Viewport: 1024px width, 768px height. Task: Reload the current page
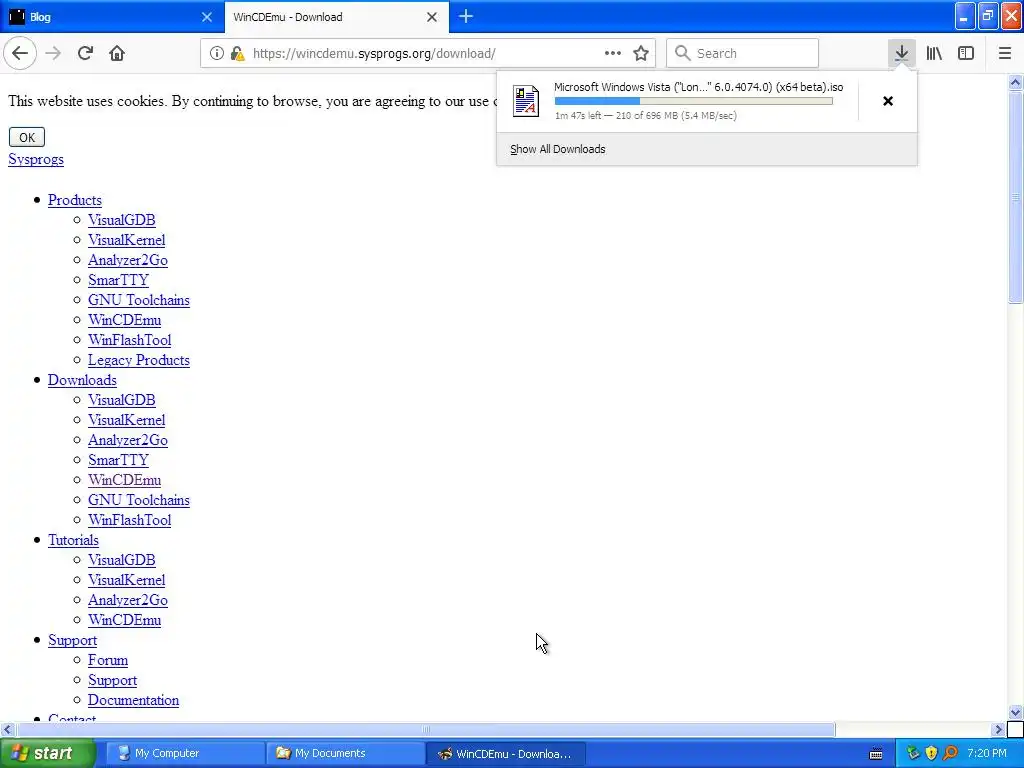[x=85, y=54]
